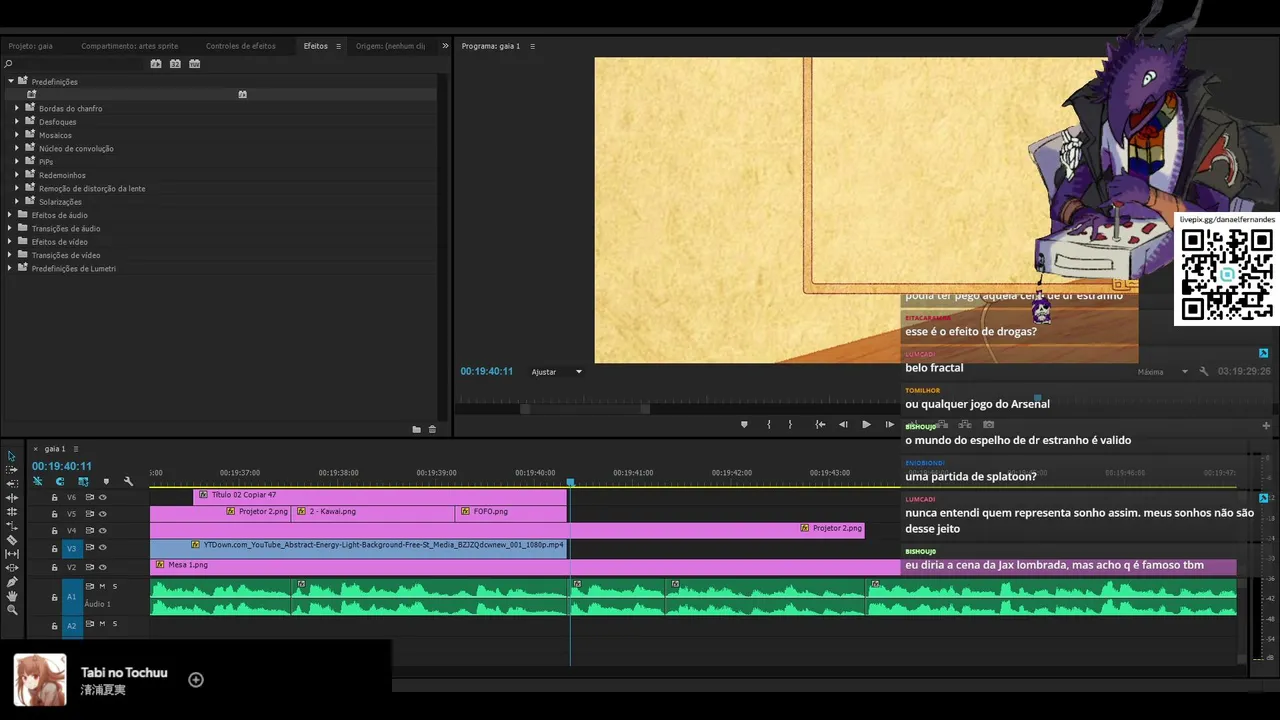The image size is (1280, 720).
Task: Hide track V4 output
Action: (102, 531)
